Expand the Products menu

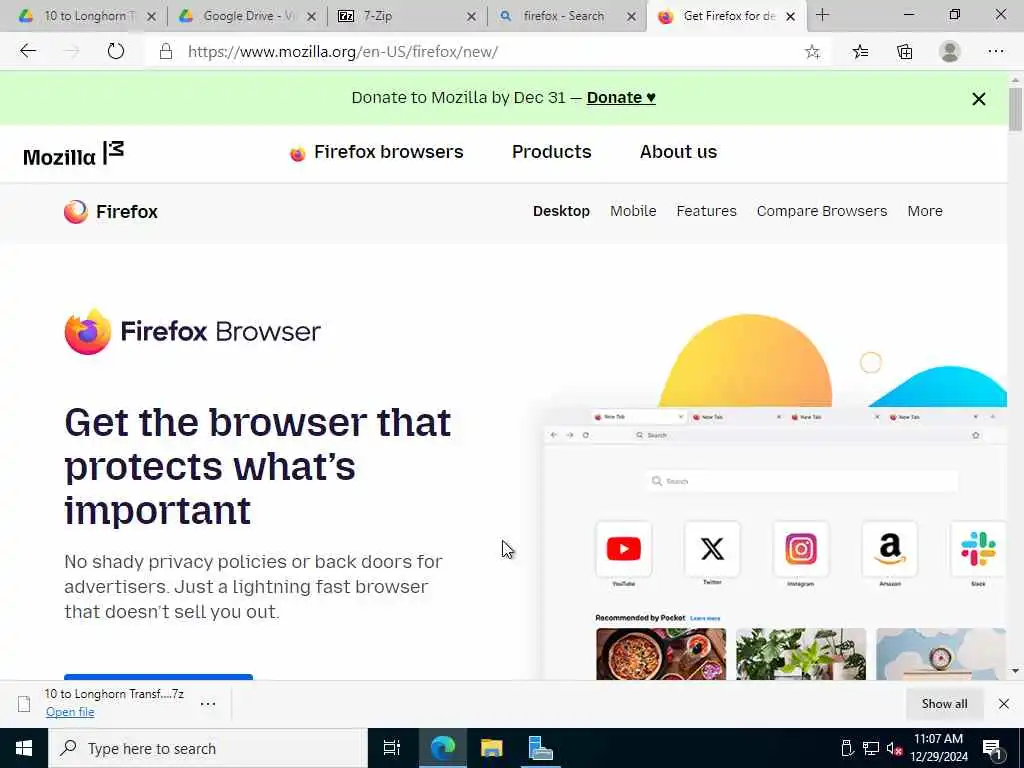552,152
